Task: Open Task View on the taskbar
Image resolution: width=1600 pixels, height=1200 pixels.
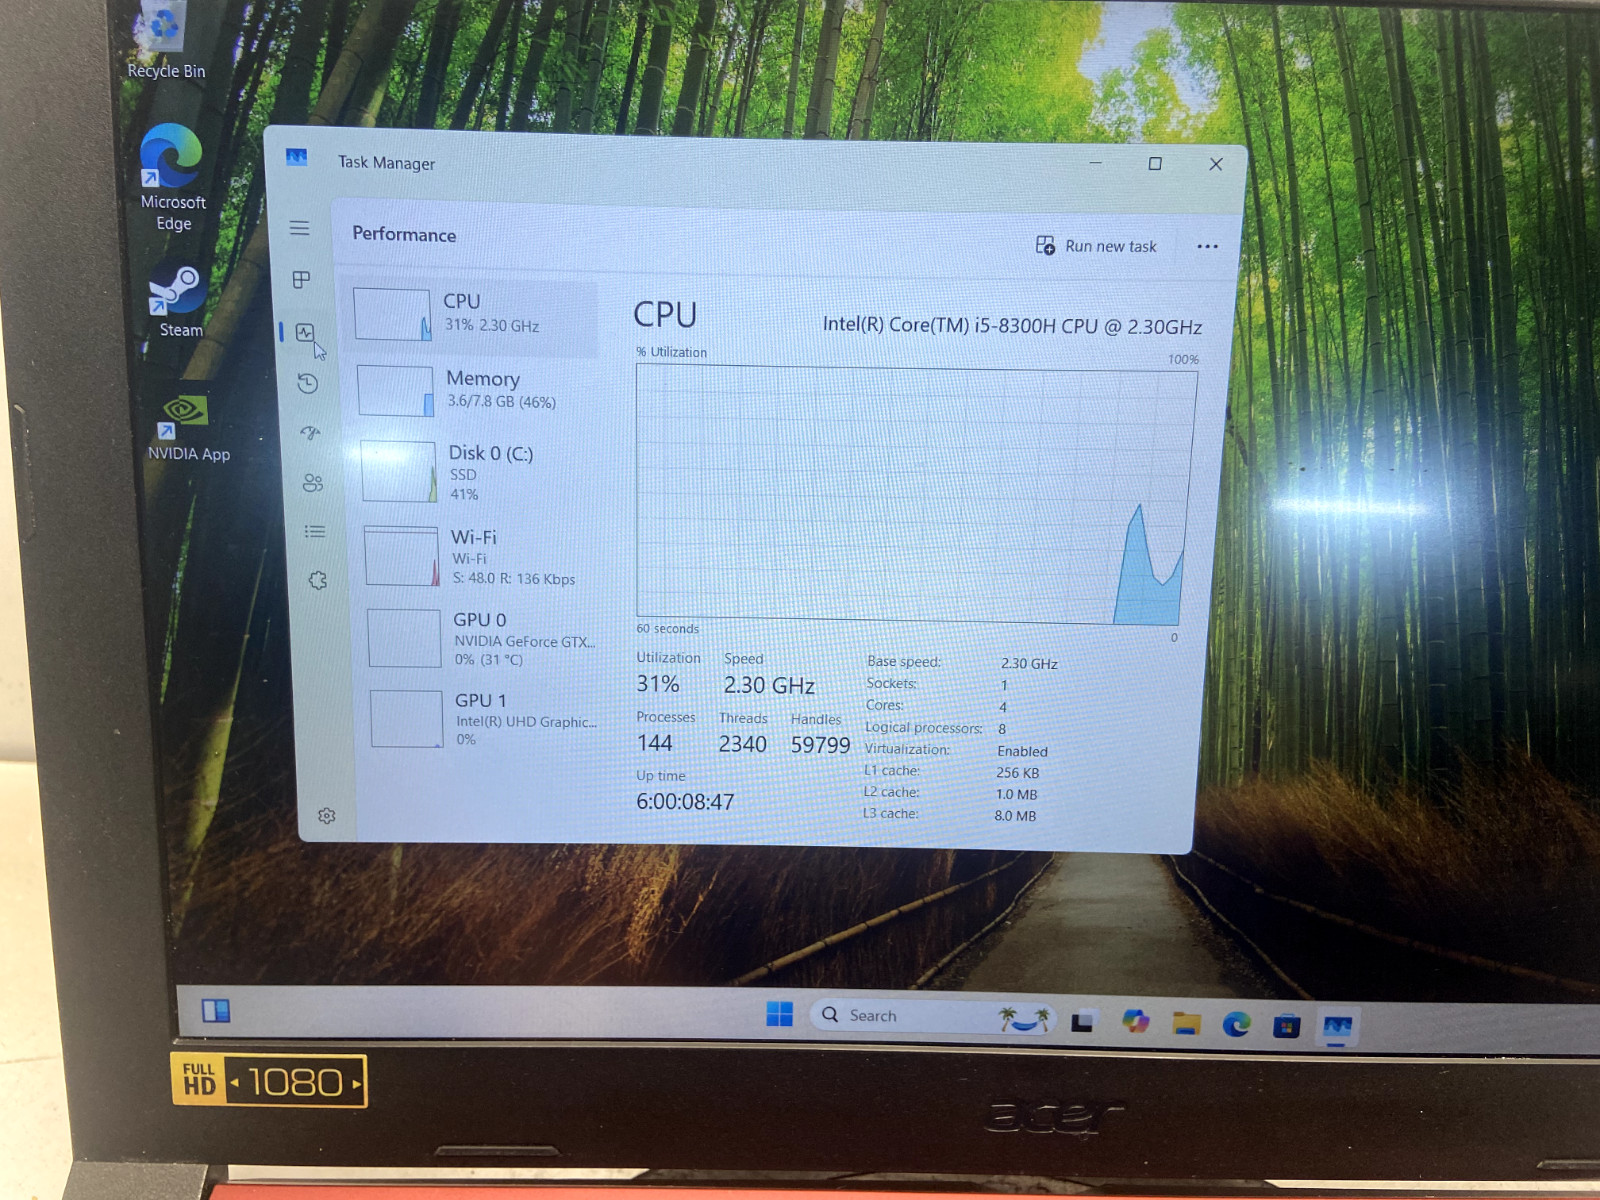Action: point(1081,1022)
